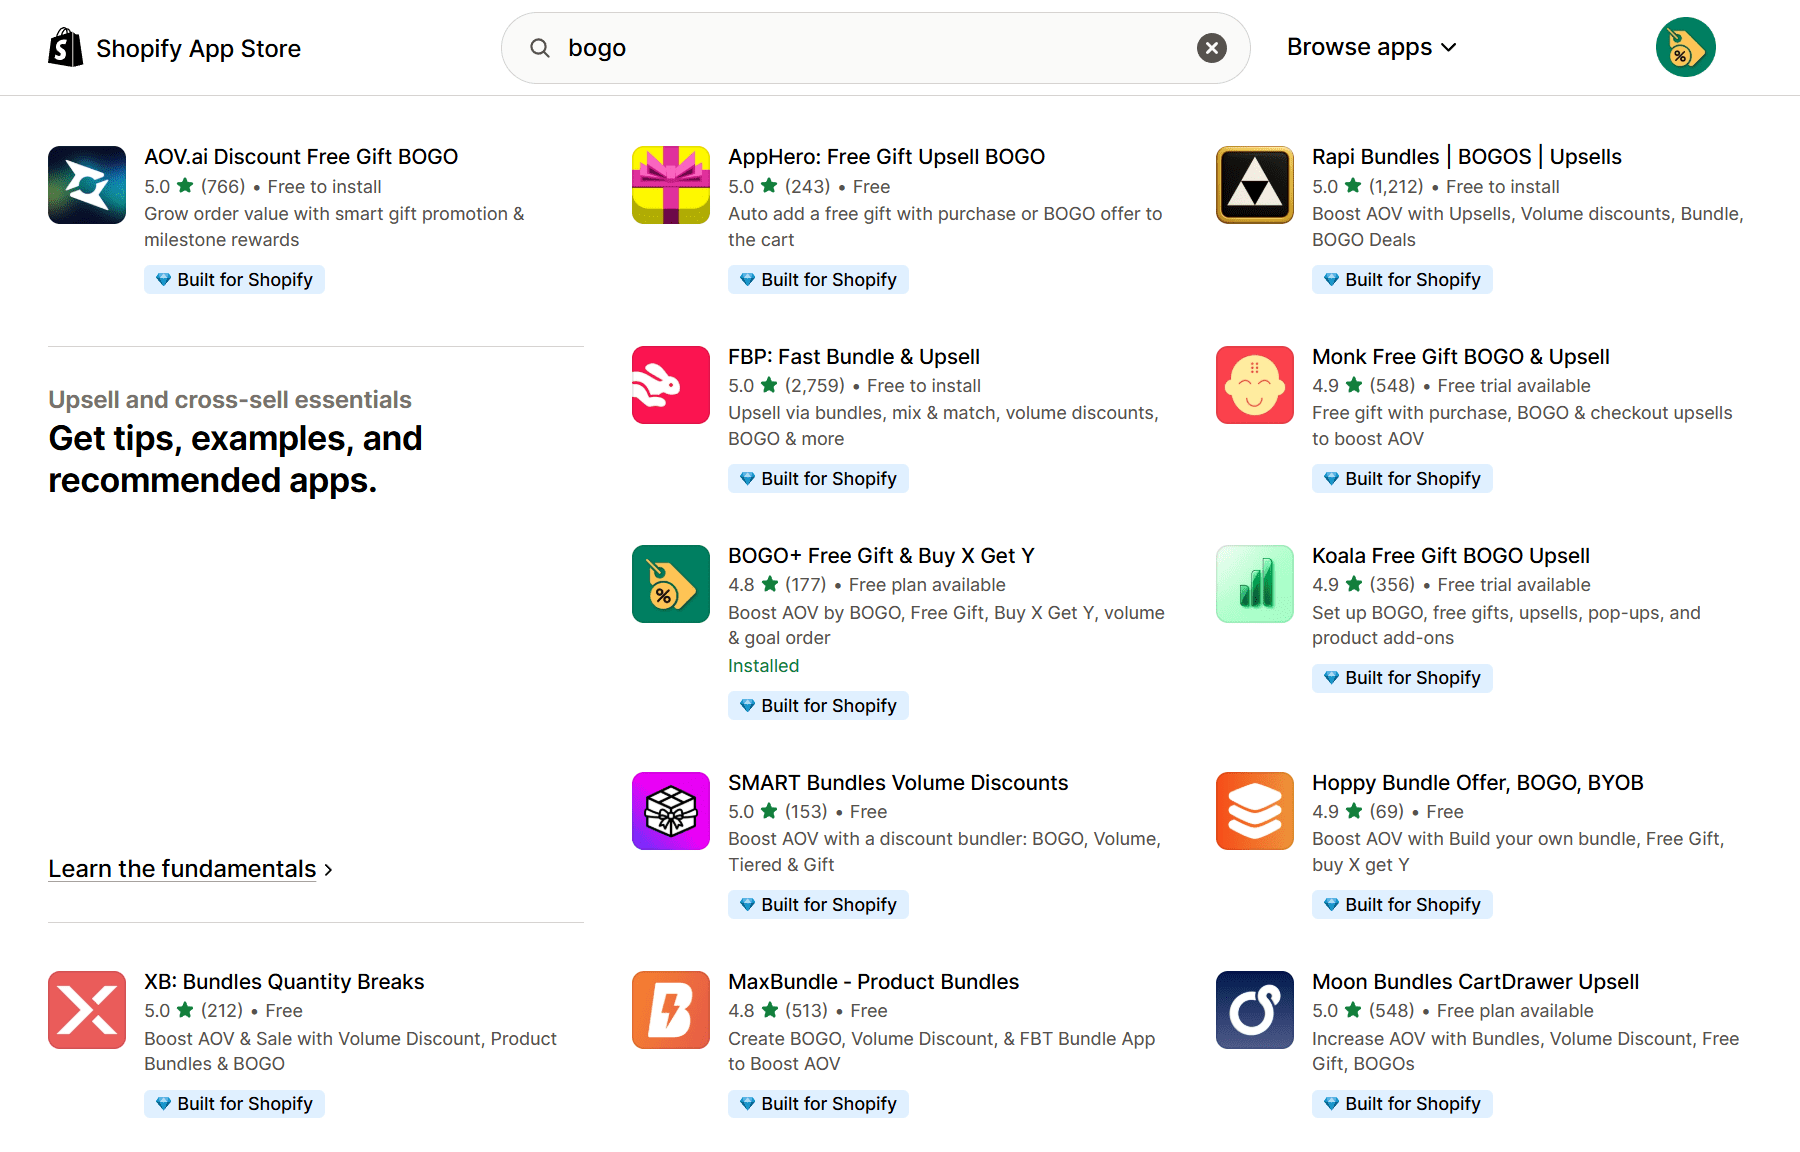This screenshot has width=1800, height=1152.
Task: Click 'Free plan available' text under Moon Bundles
Action: [1515, 1011]
